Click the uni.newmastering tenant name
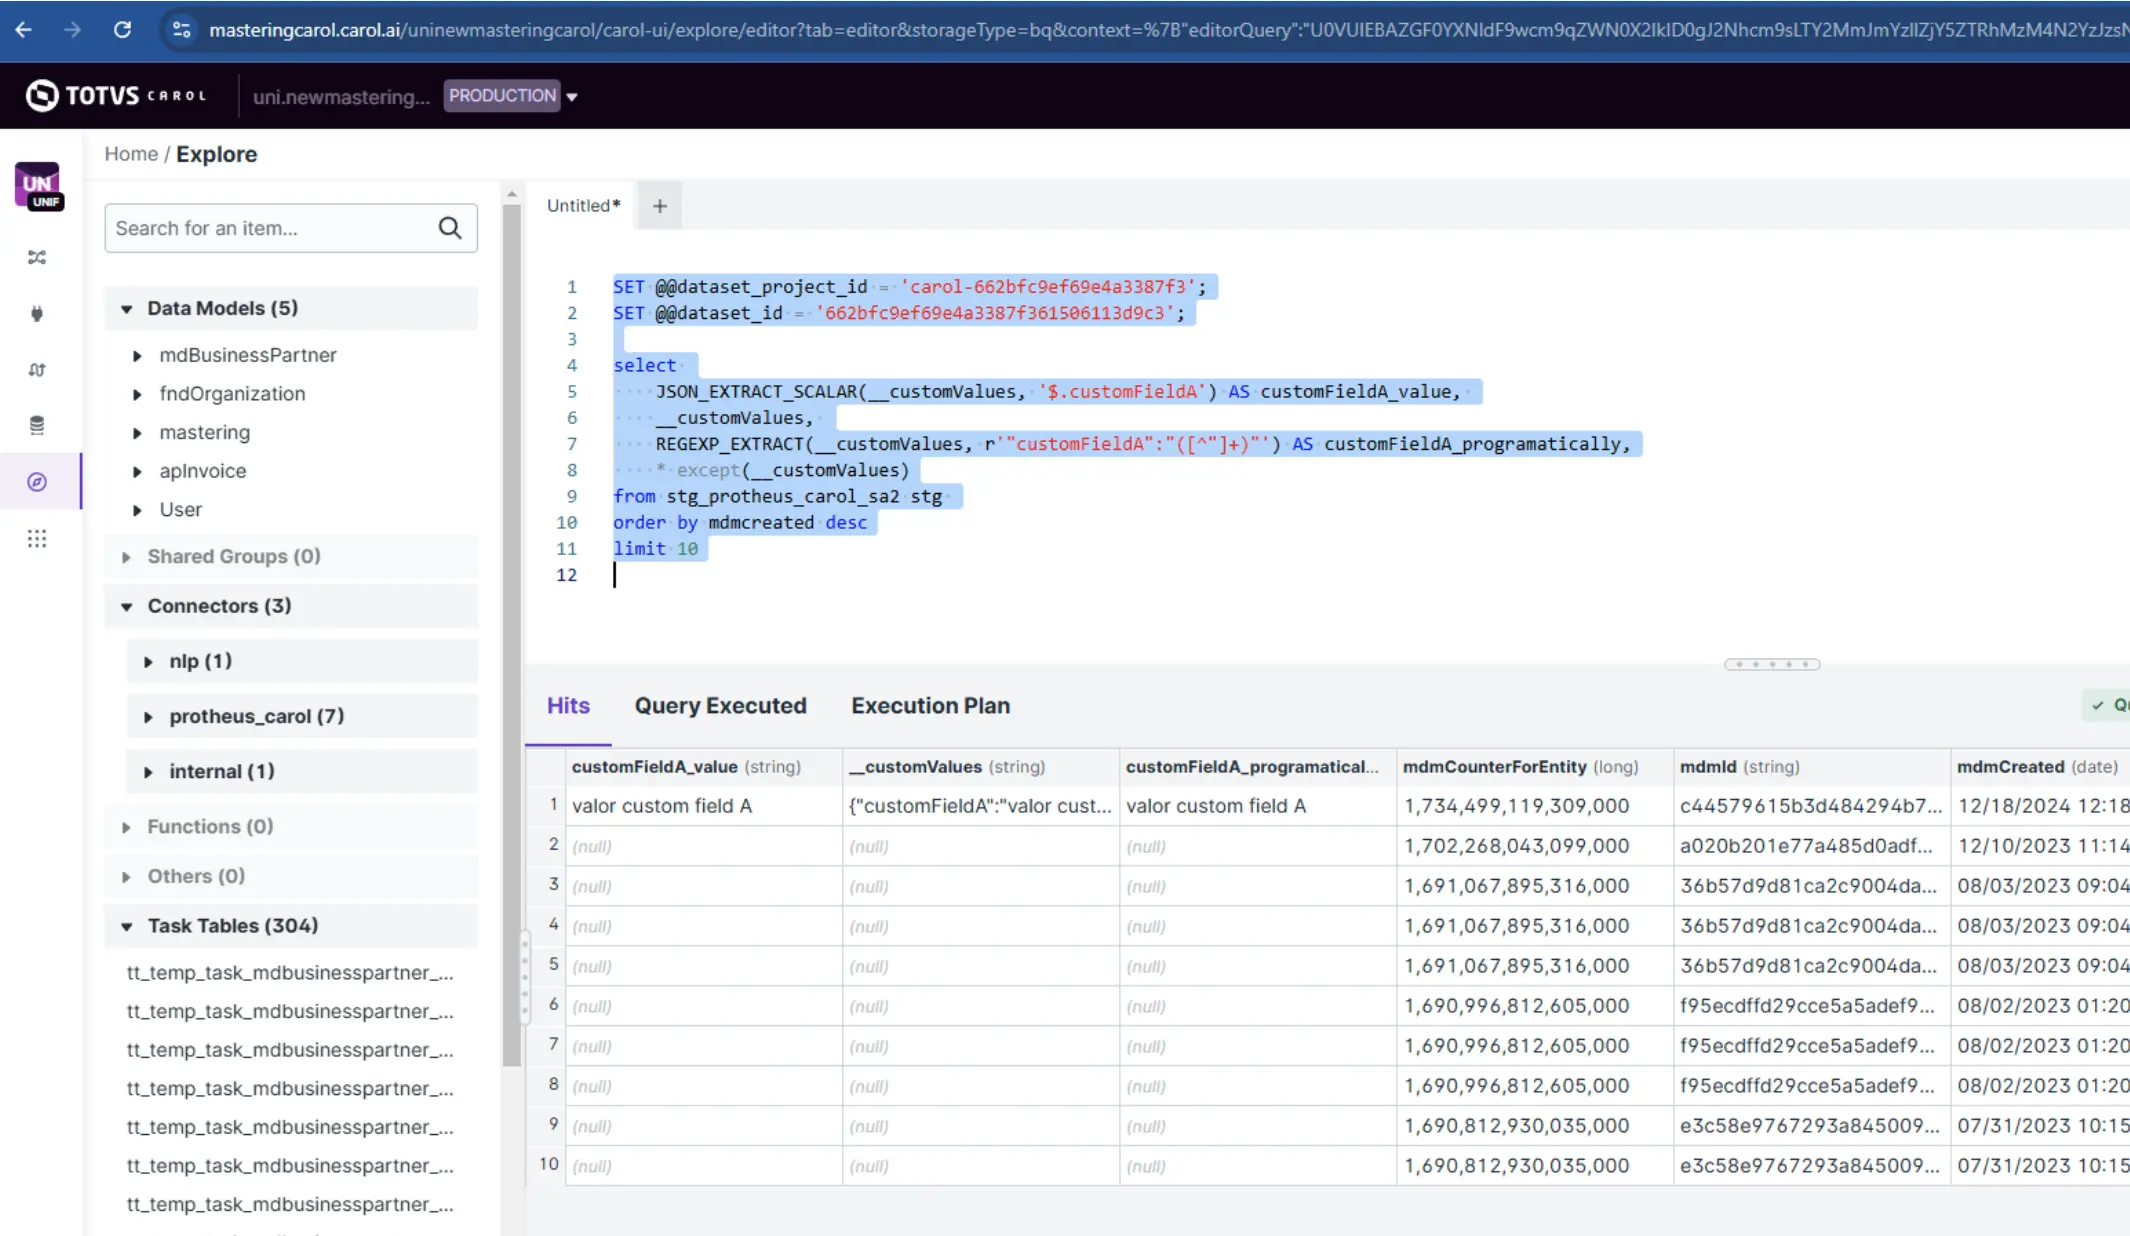Screen dimensions: 2130x1236 341,97
